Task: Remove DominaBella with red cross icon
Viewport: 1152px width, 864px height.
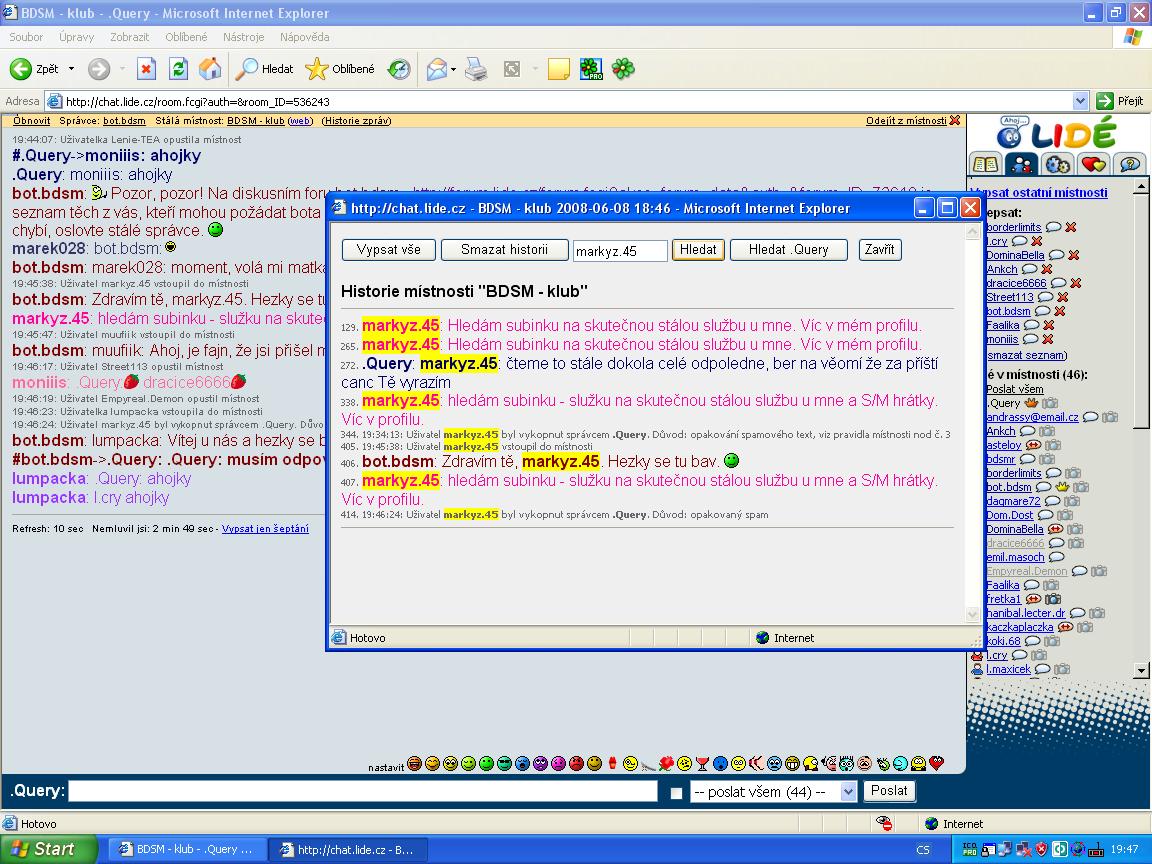Action: 1073,255
